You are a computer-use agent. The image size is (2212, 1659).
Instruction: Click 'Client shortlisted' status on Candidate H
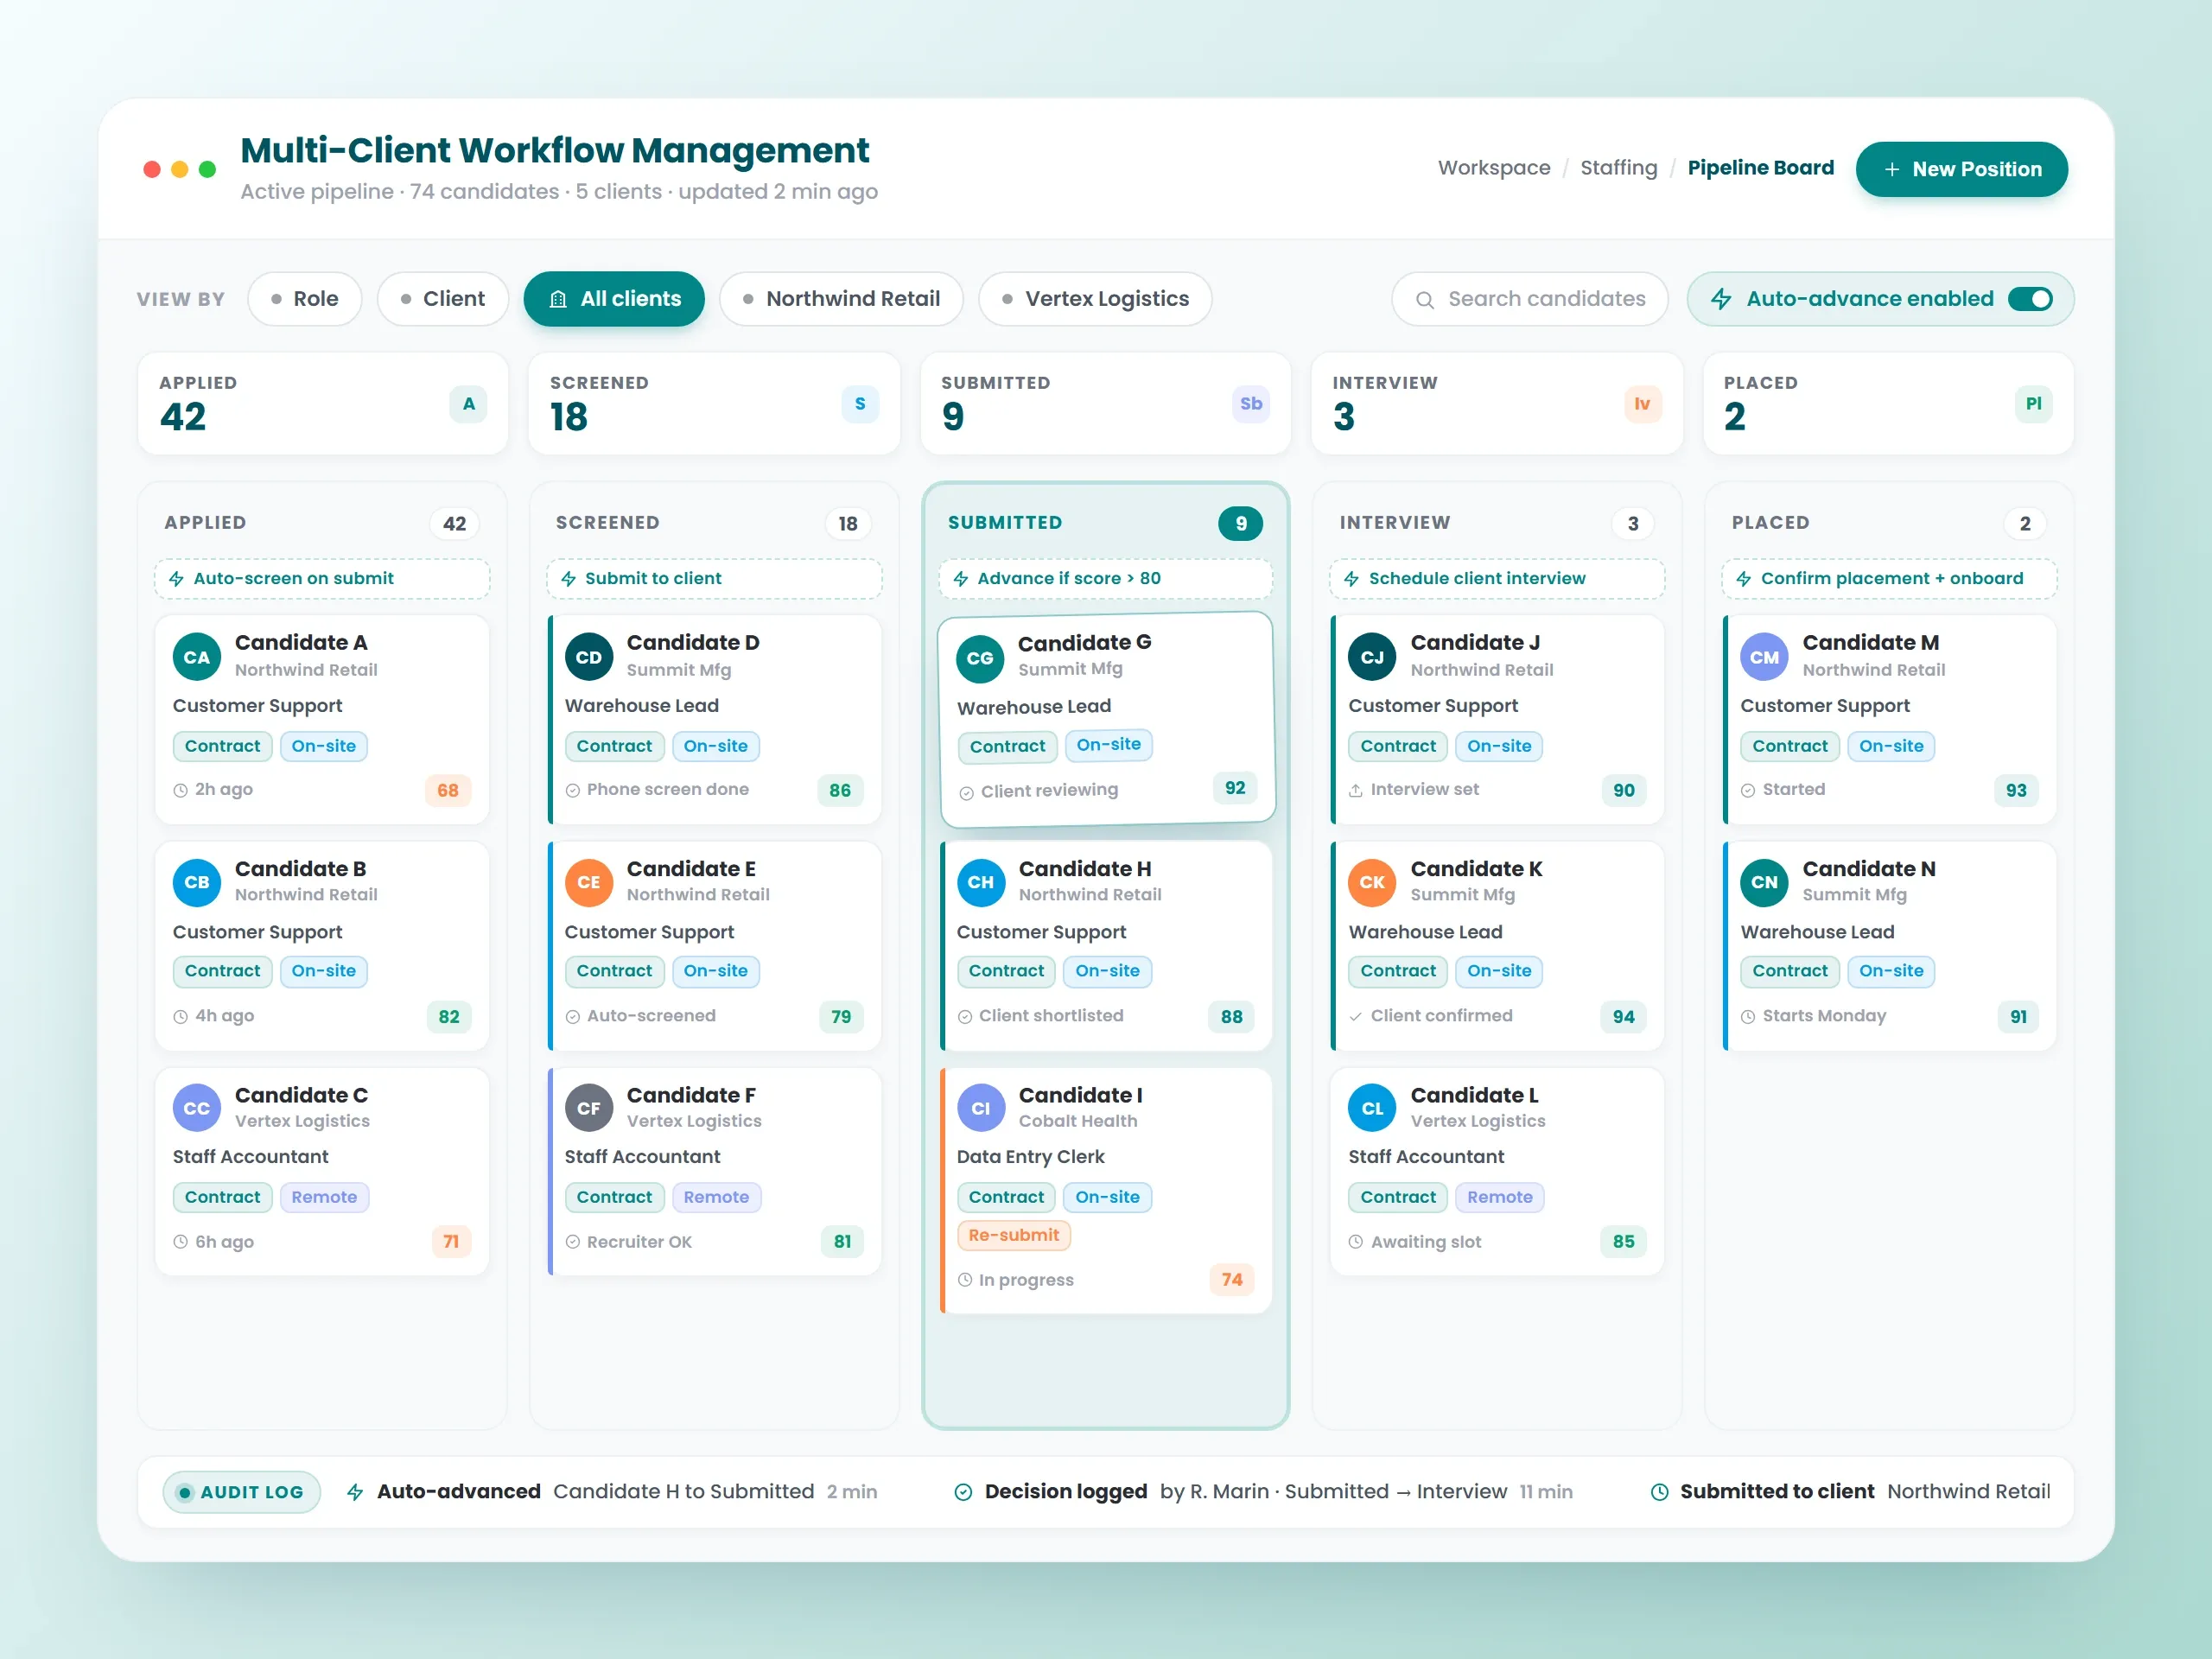pyautogui.click(x=1051, y=1016)
